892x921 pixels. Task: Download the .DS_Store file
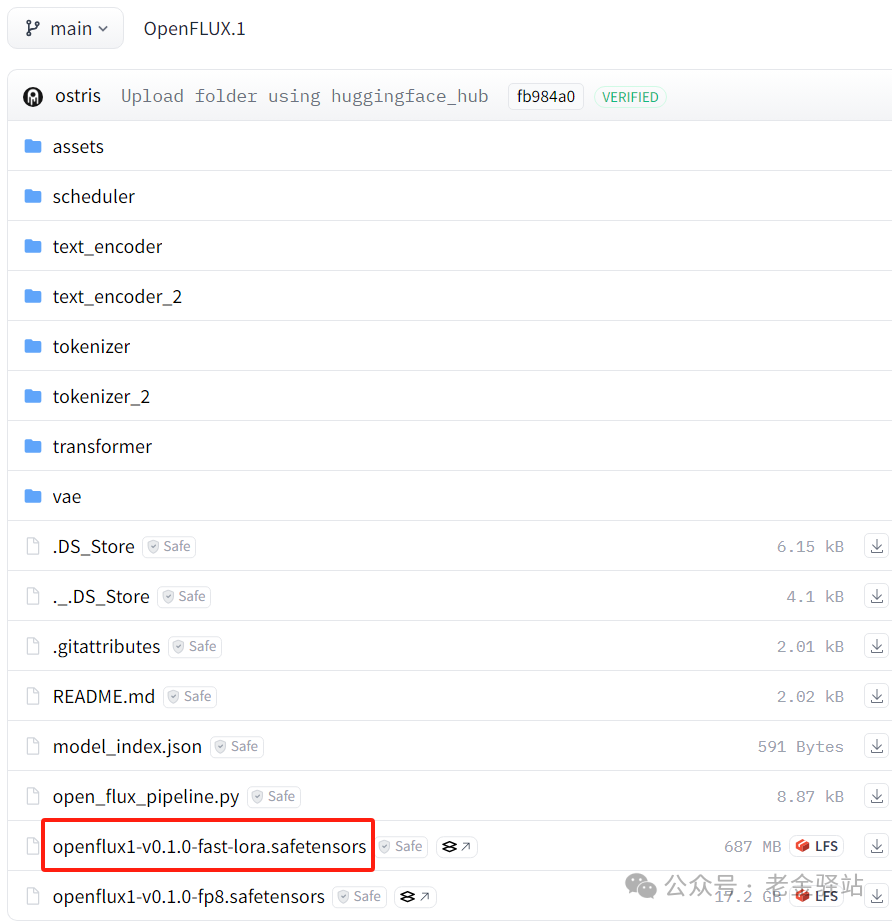(x=877, y=546)
